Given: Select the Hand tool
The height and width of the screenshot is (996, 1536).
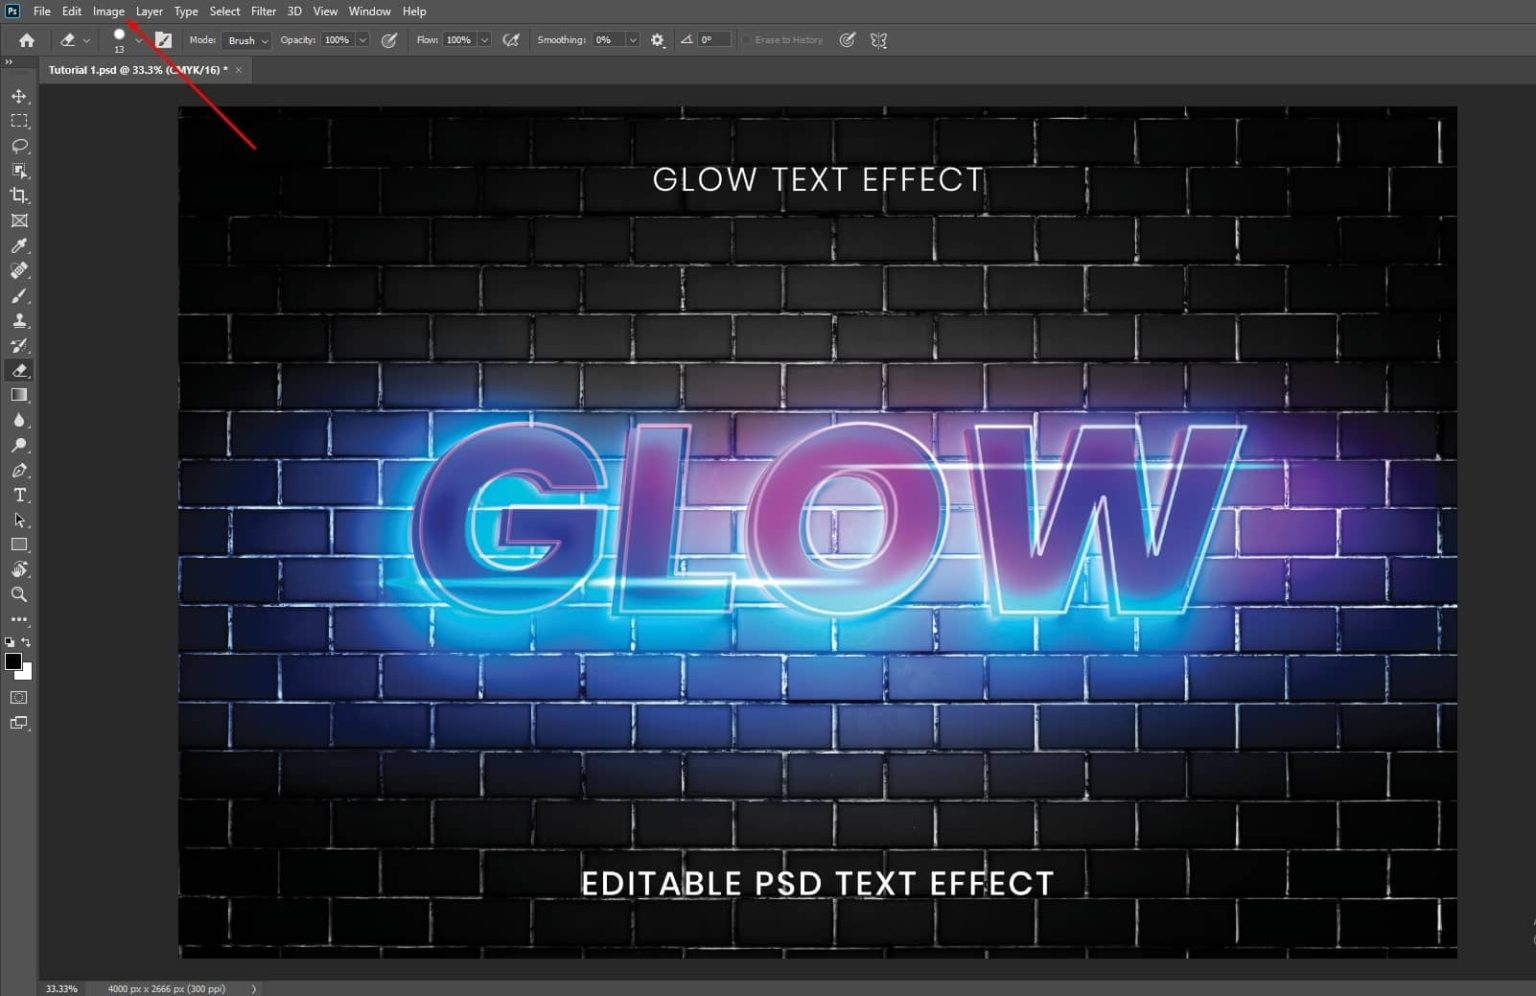Looking at the screenshot, I should pos(19,570).
